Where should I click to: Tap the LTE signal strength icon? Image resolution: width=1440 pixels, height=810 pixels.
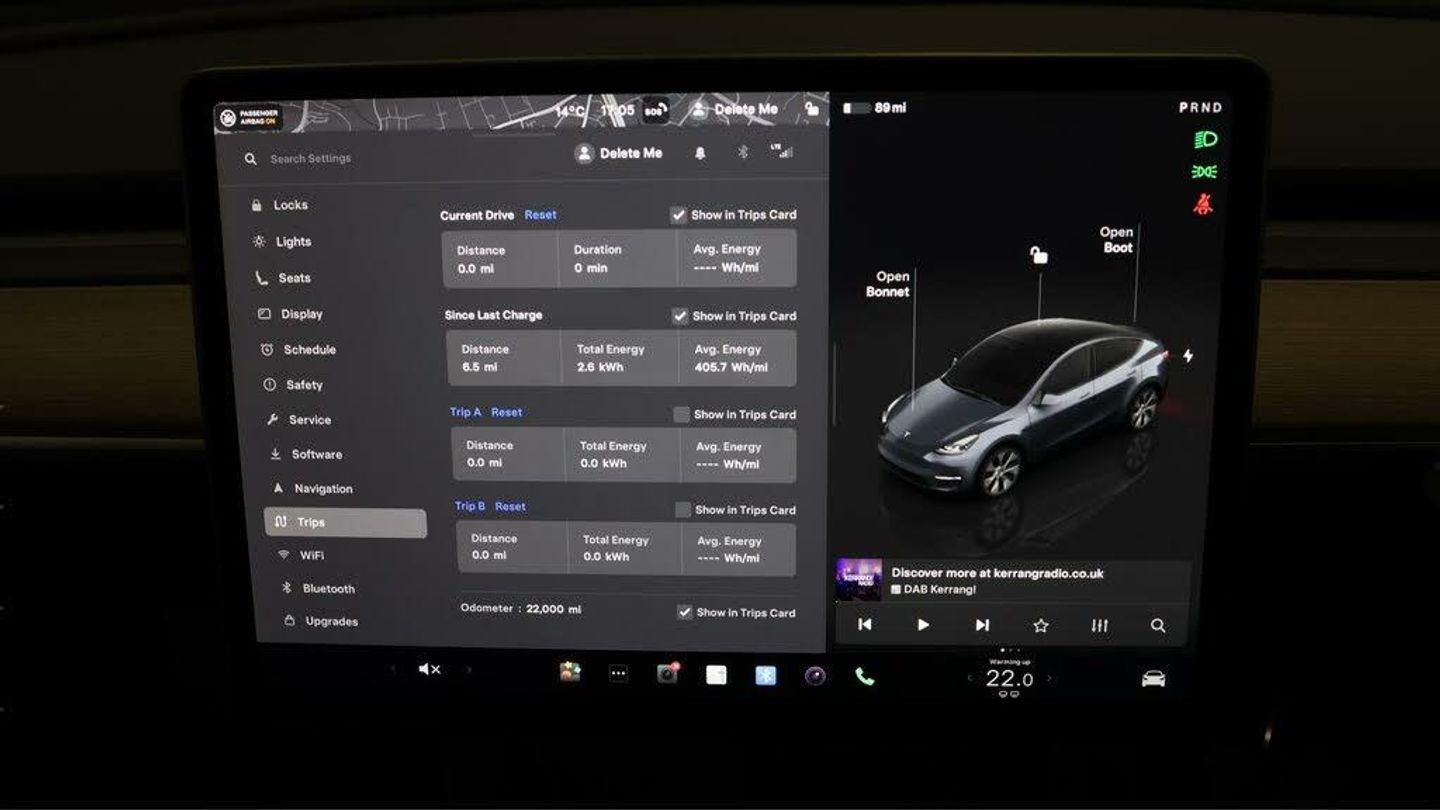pyautogui.click(x=782, y=151)
